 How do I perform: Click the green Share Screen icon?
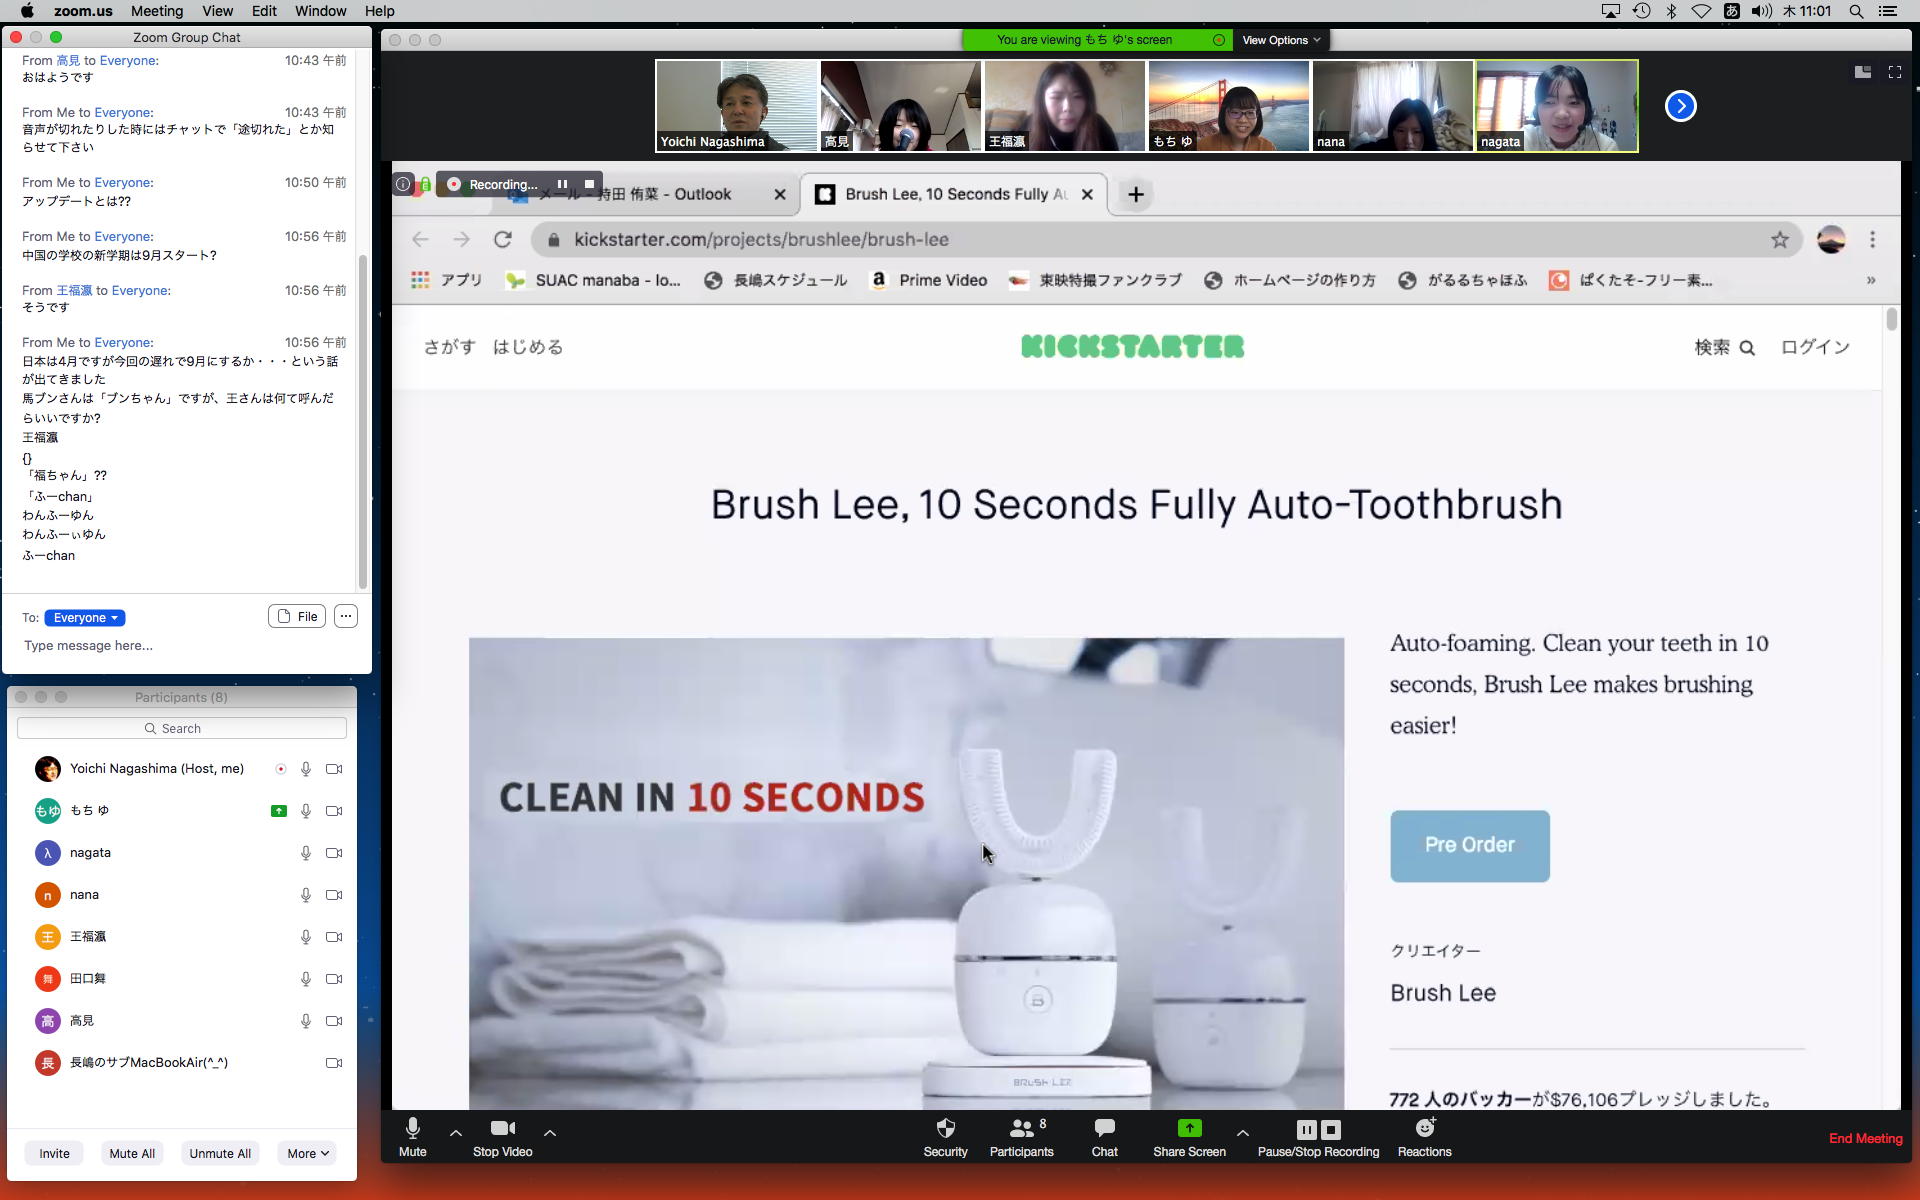1188,1129
